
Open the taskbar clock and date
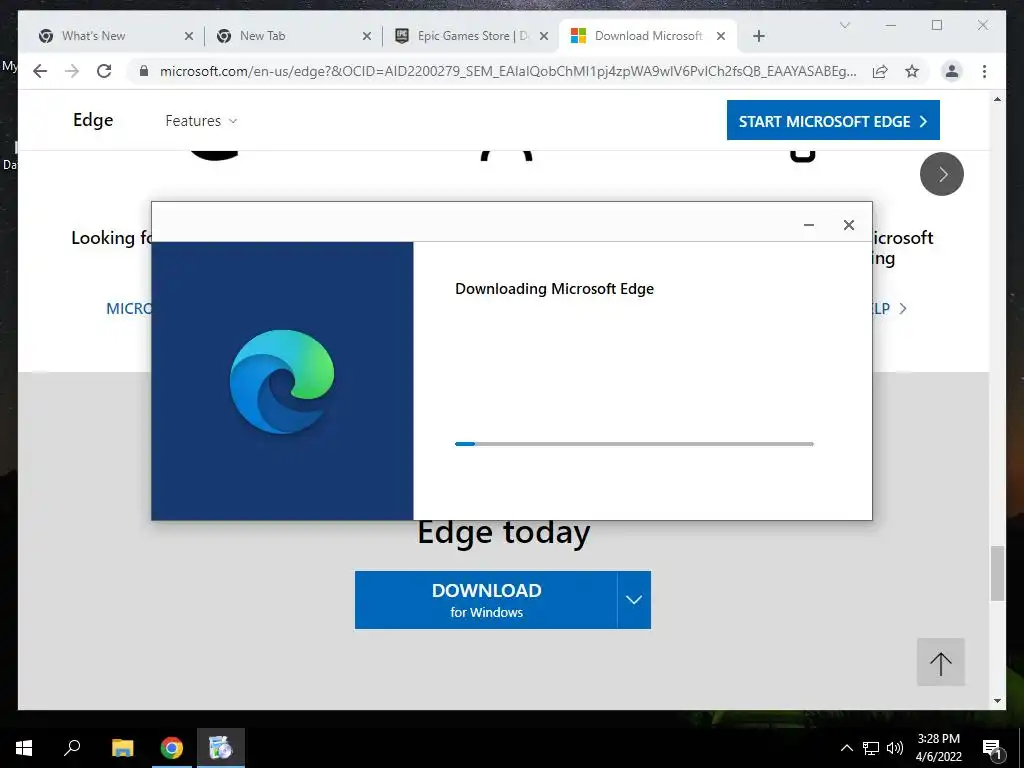pyautogui.click(x=938, y=748)
